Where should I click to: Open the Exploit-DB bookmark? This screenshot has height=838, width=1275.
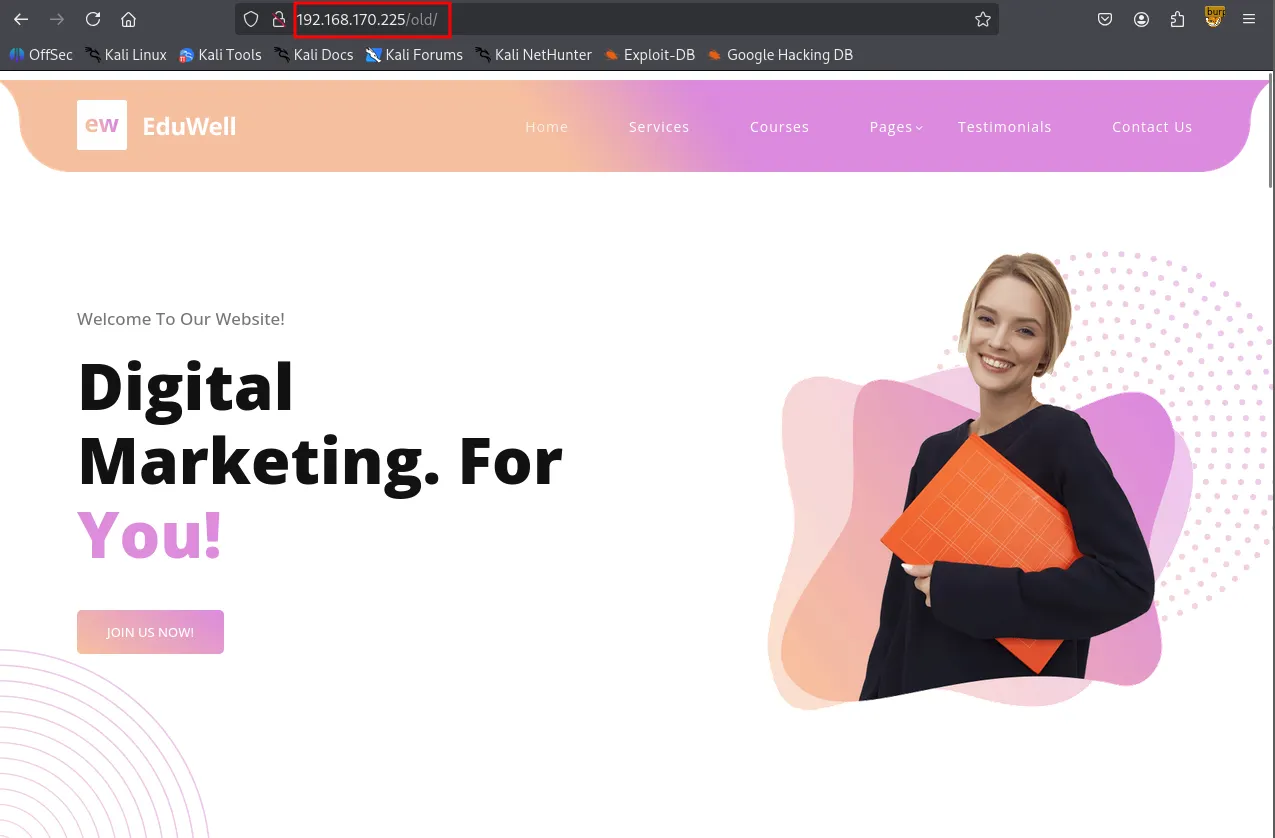click(x=649, y=55)
